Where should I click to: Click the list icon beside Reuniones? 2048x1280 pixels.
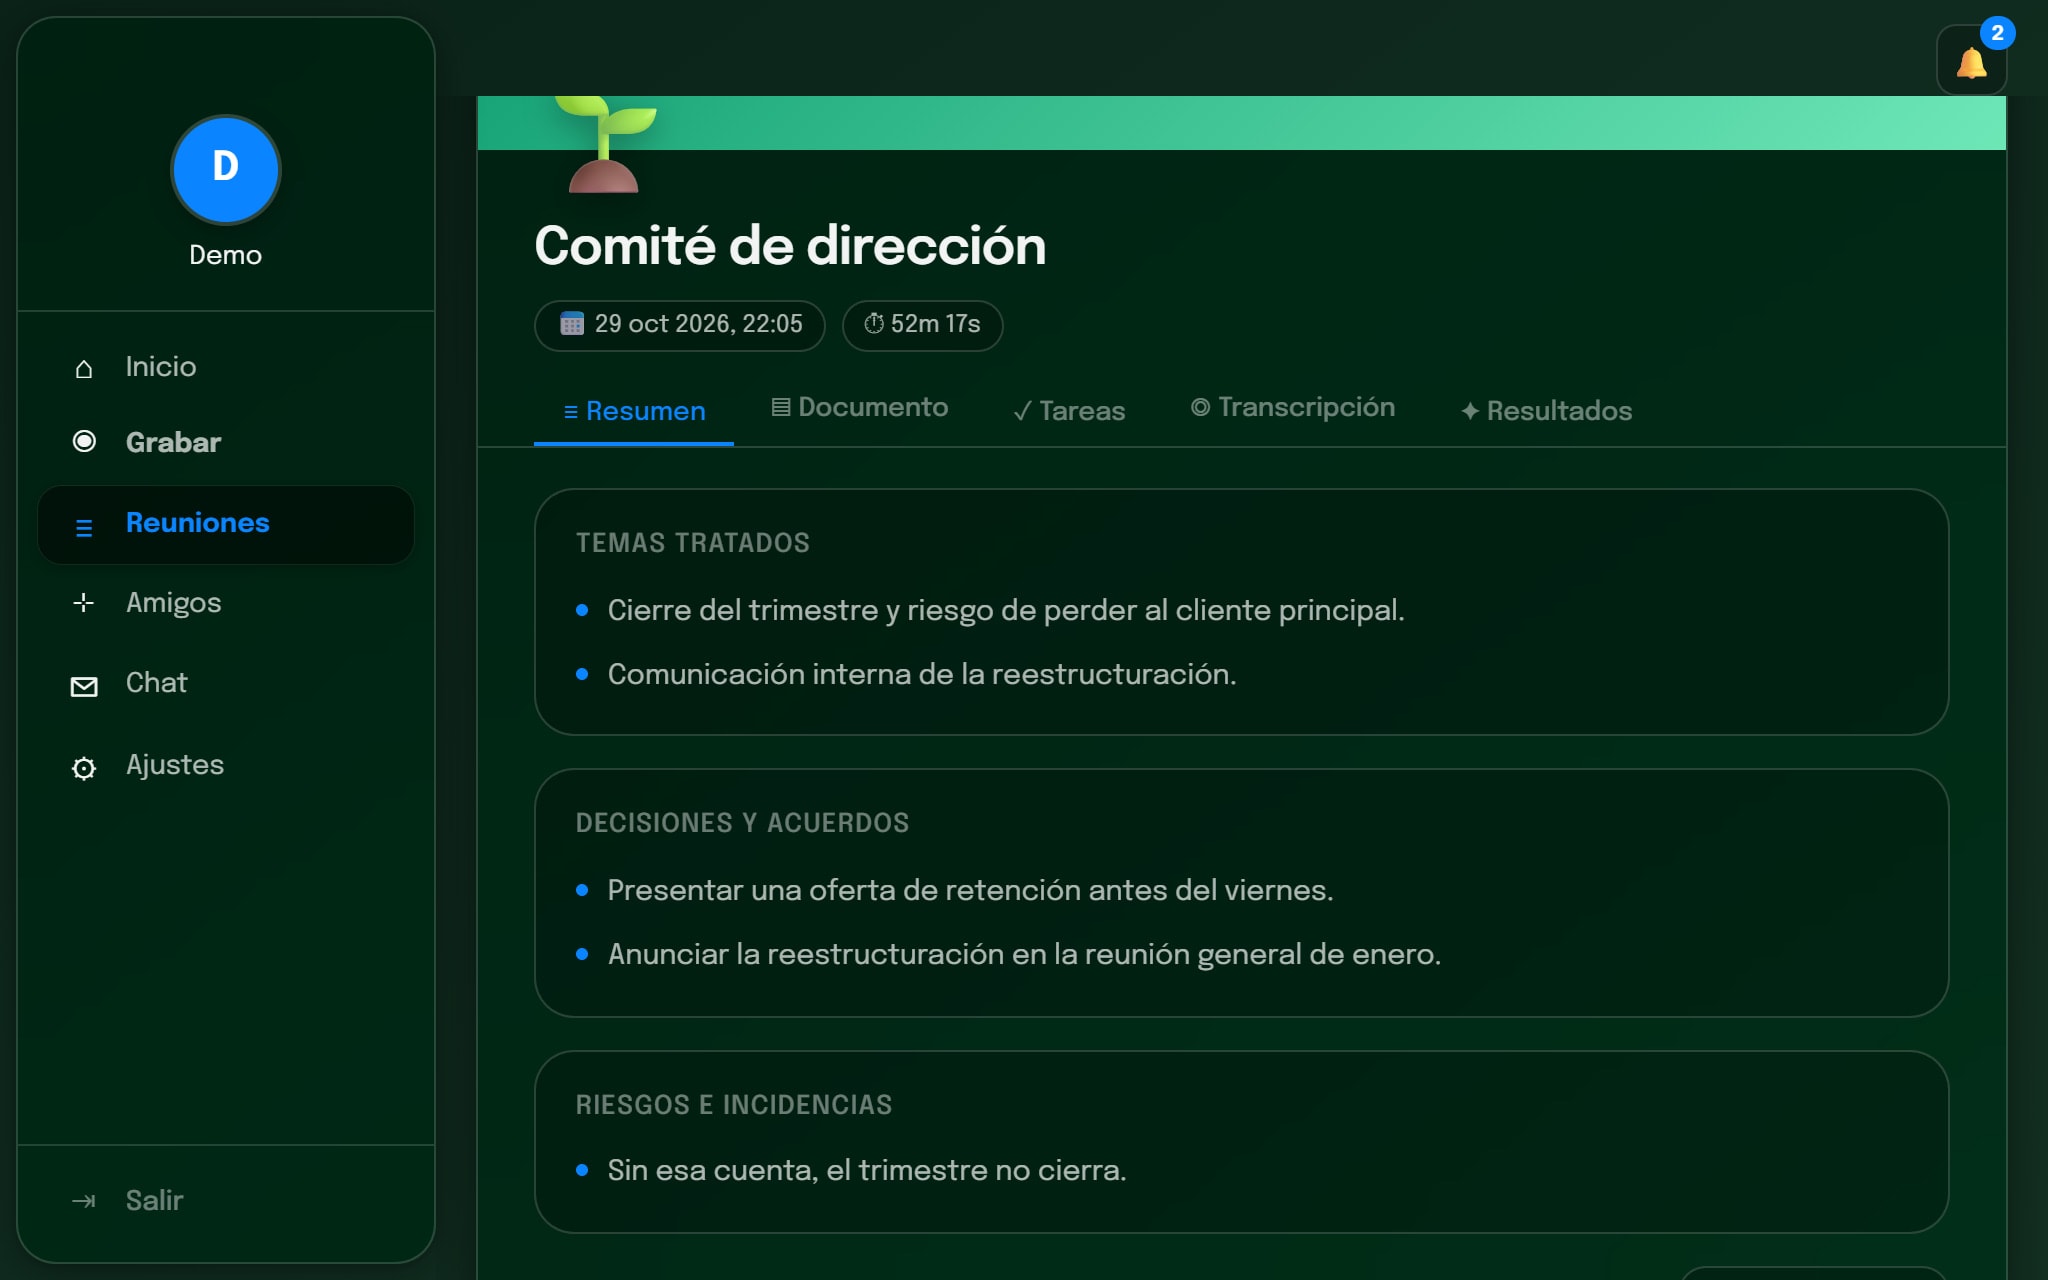click(x=84, y=527)
